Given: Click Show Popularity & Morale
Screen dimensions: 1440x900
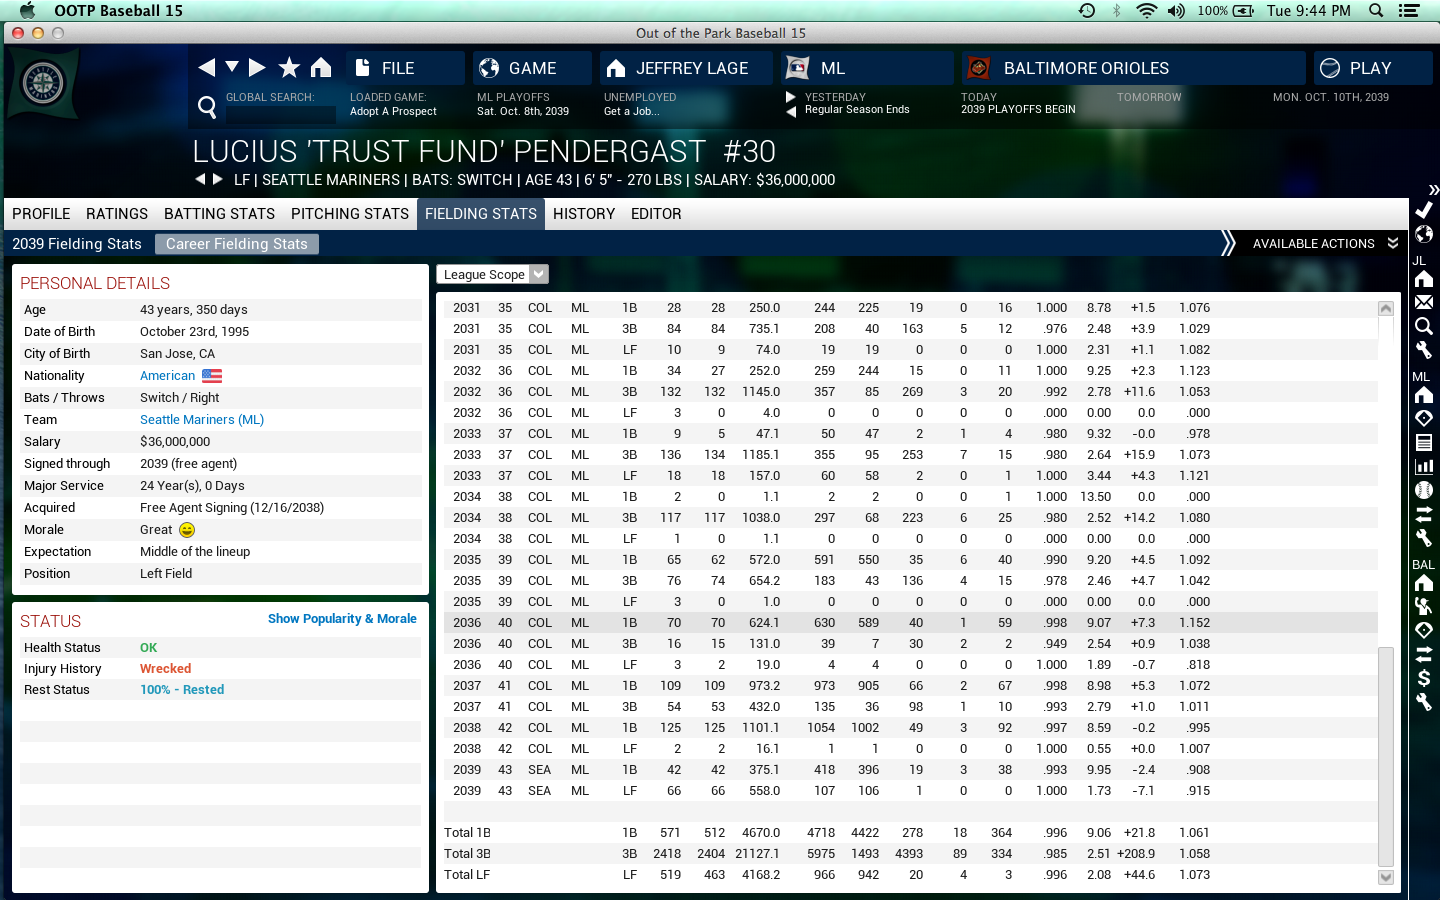Looking at the screenshot, I should 342,619.
